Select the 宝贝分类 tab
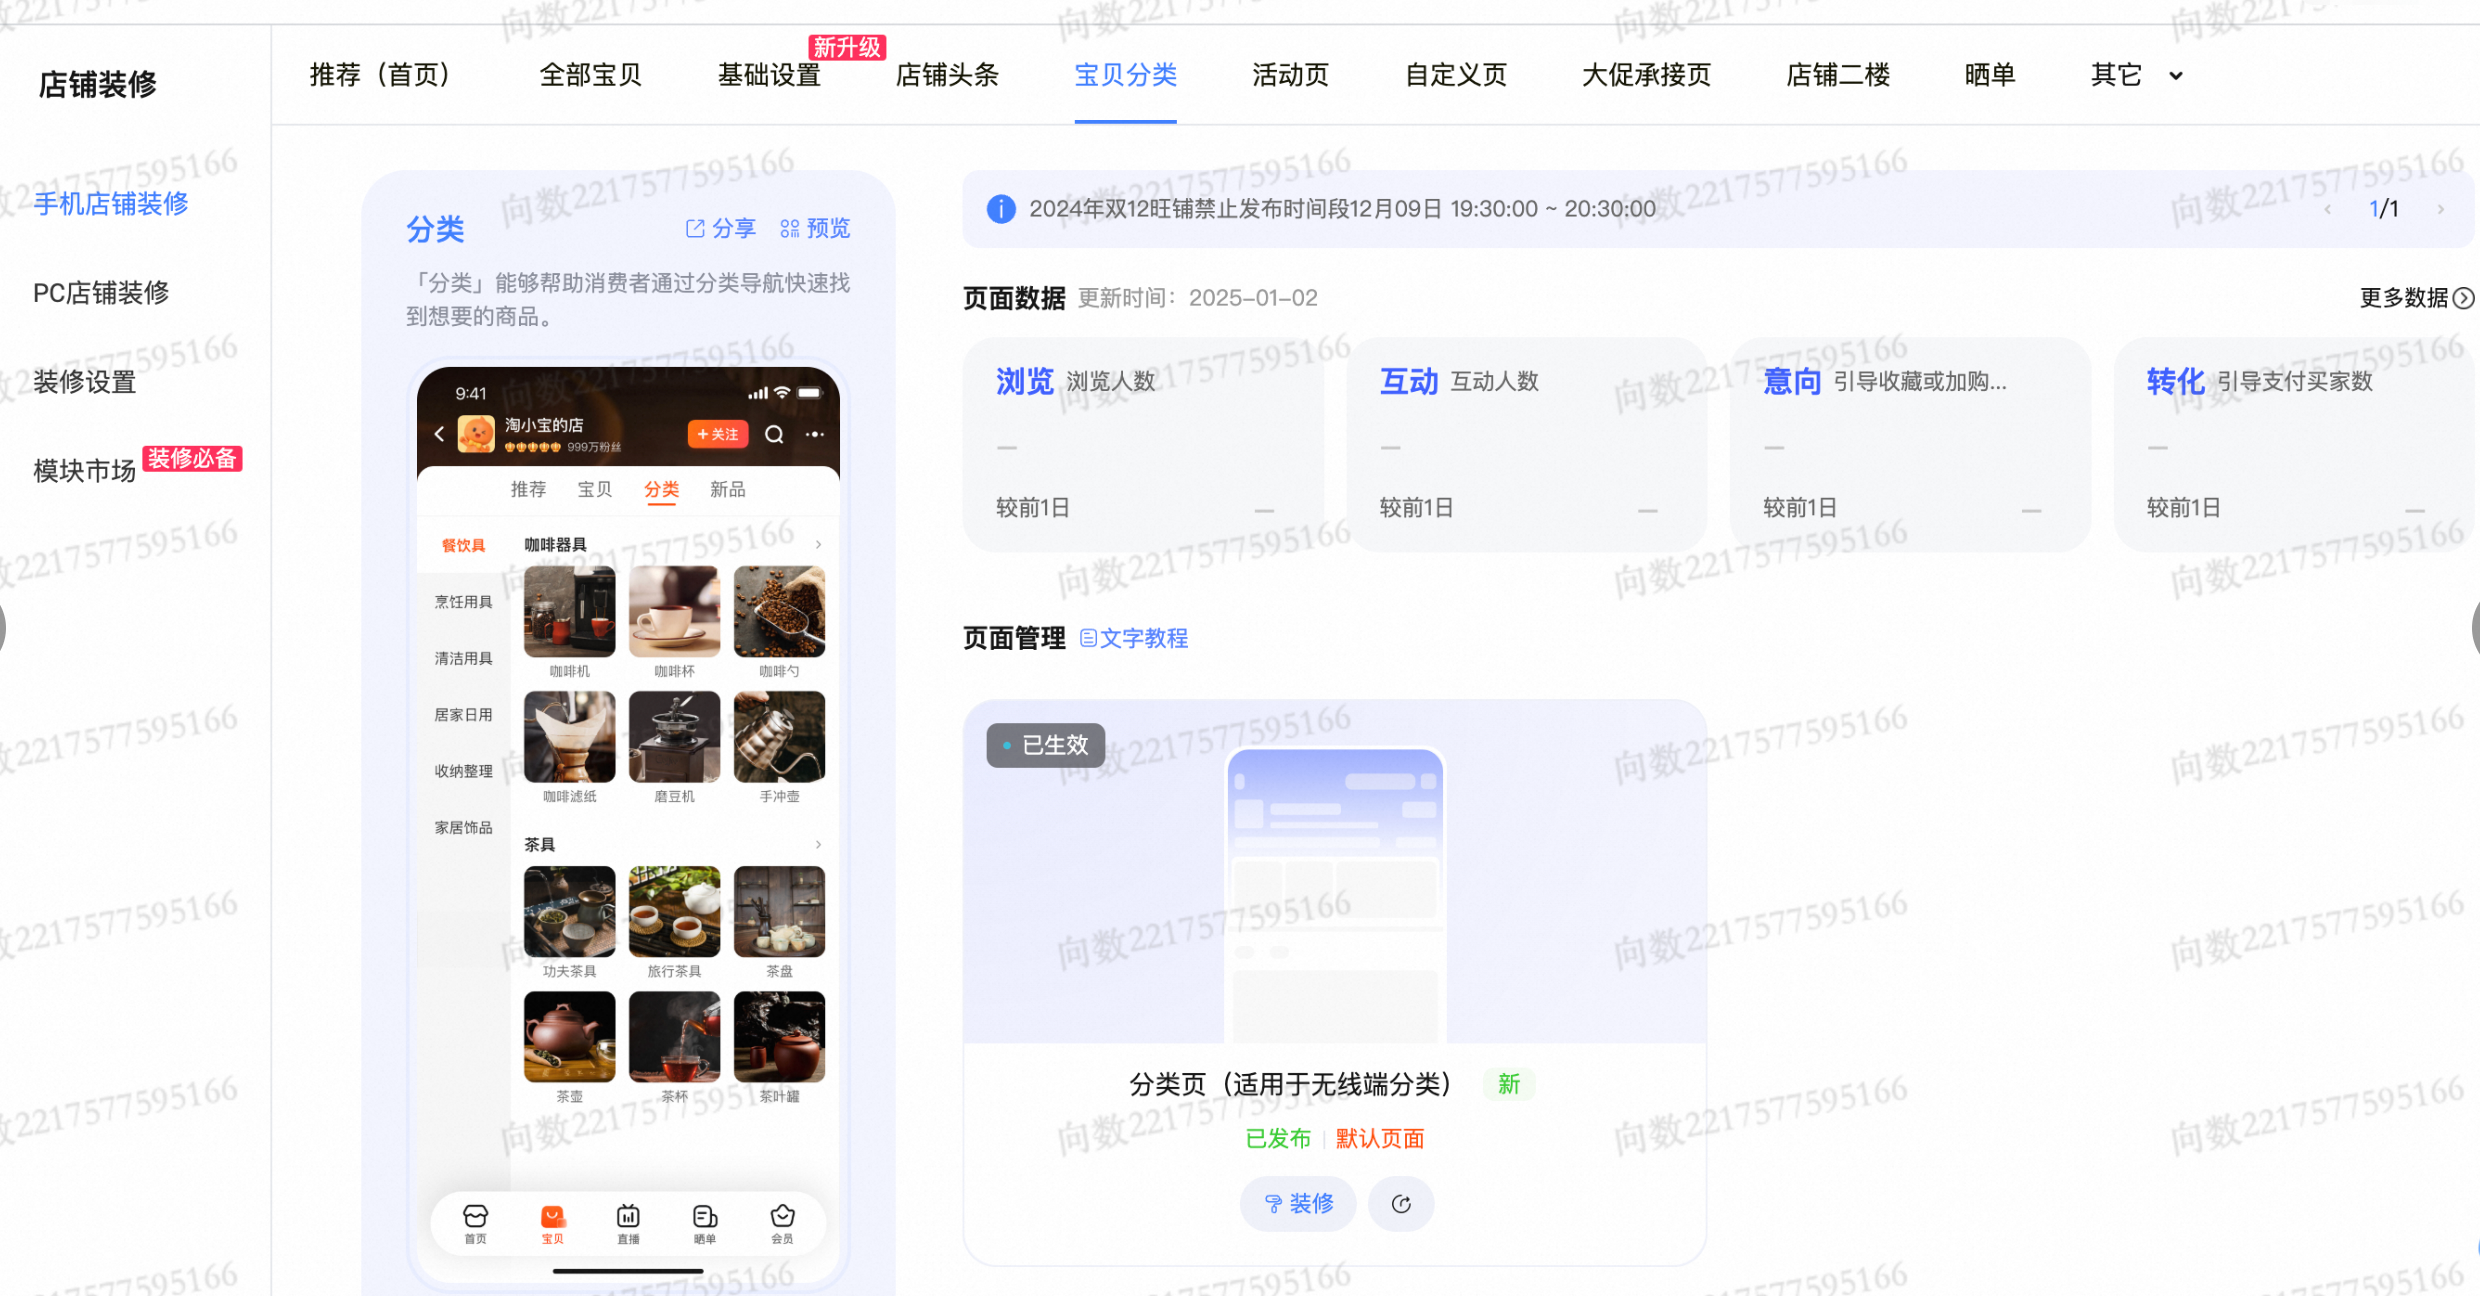 [1125, 75]
